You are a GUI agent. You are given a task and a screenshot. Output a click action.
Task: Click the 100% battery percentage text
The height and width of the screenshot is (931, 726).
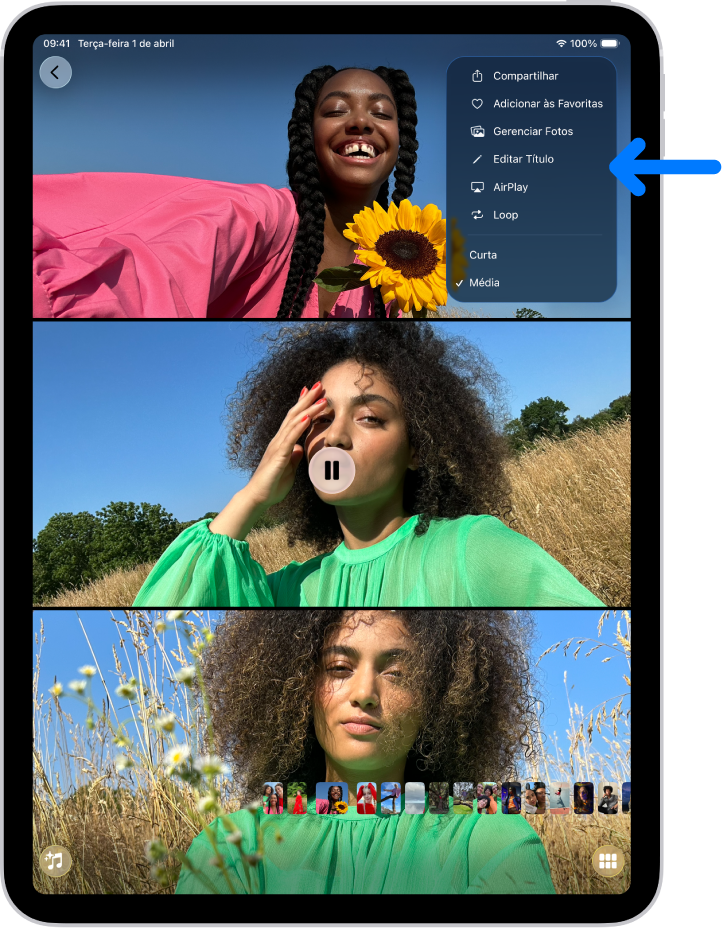tap(584, 43)
